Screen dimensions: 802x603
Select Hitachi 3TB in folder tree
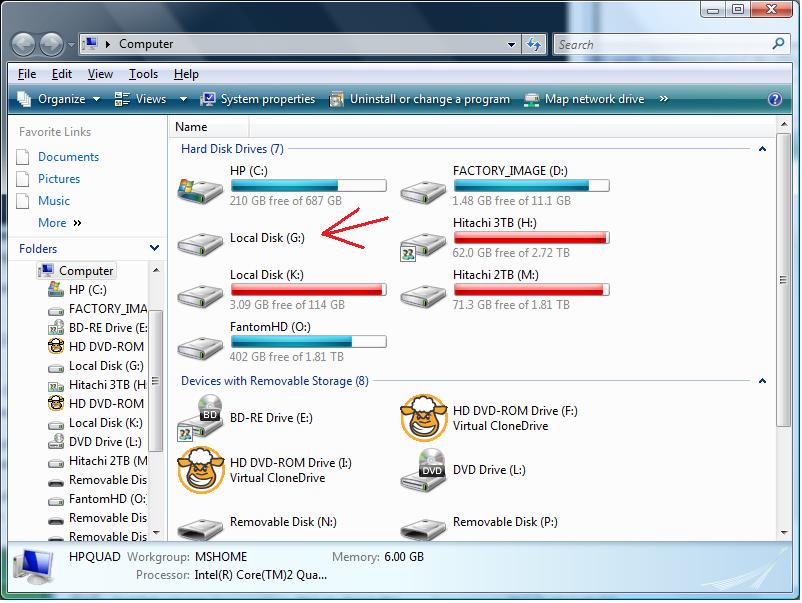(x=97, y=385)
